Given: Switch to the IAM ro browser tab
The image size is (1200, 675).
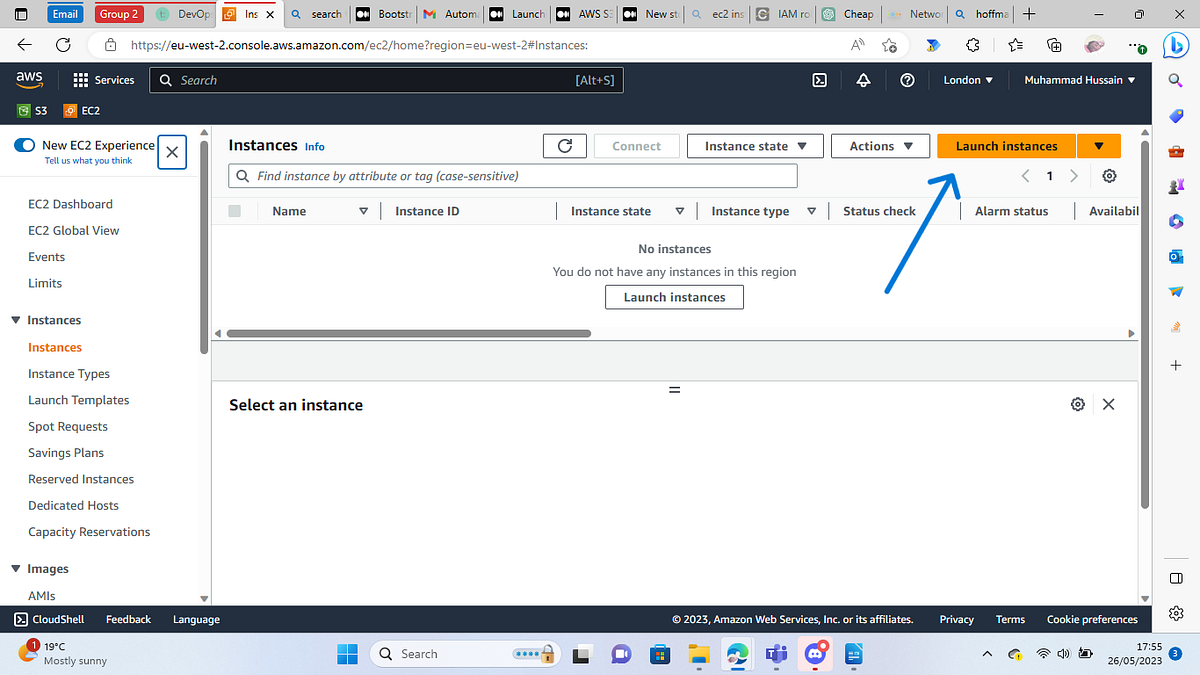Looking at the screenshot, I should coord(785,14).
